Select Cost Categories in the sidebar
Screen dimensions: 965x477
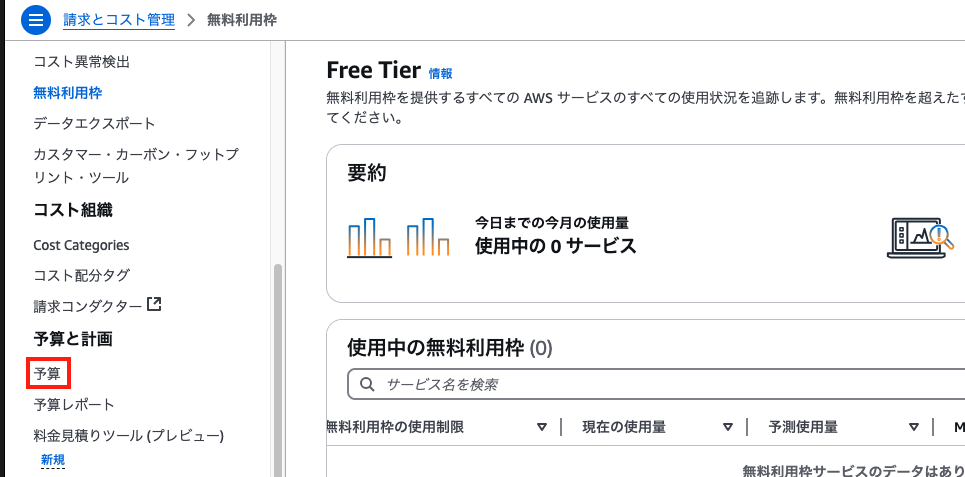point(81,245)
